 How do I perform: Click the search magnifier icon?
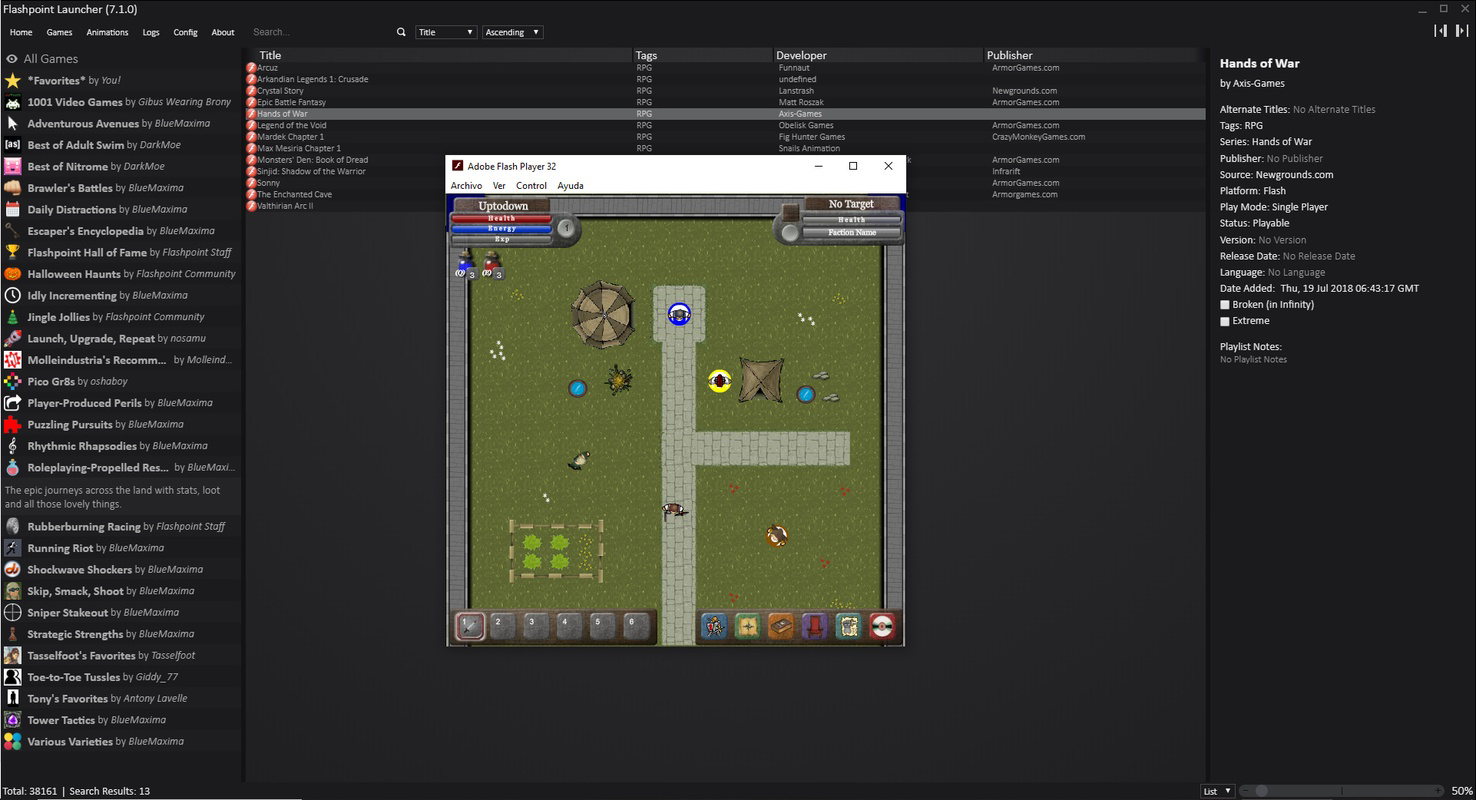(x=402, y=32)
